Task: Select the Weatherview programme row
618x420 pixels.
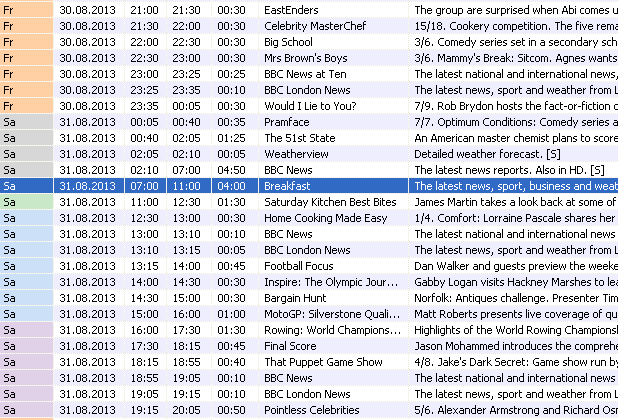Action: [296, 154]
